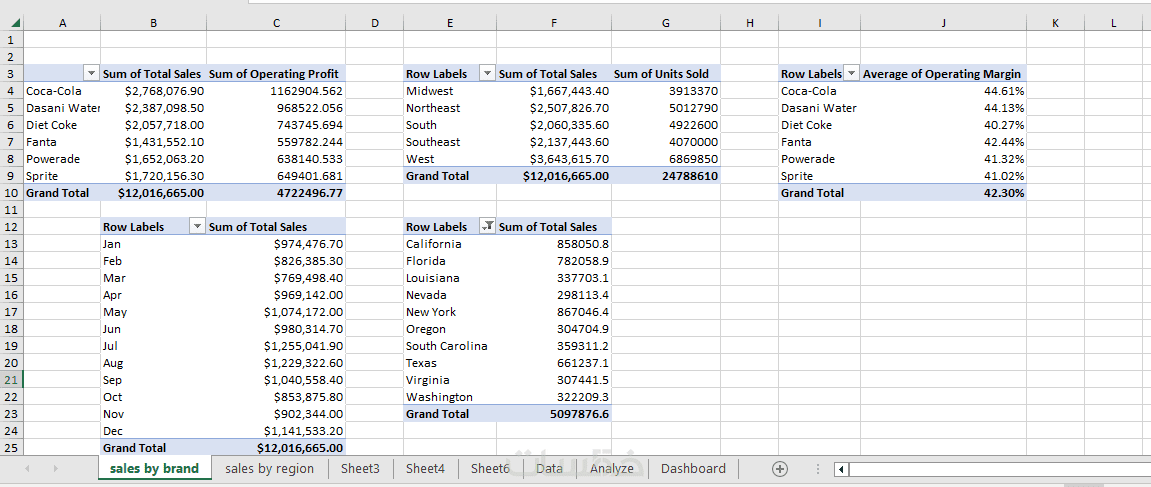Click the Select All corner triangle
This screenshot has height=487, width=1151.
(14, 23)
